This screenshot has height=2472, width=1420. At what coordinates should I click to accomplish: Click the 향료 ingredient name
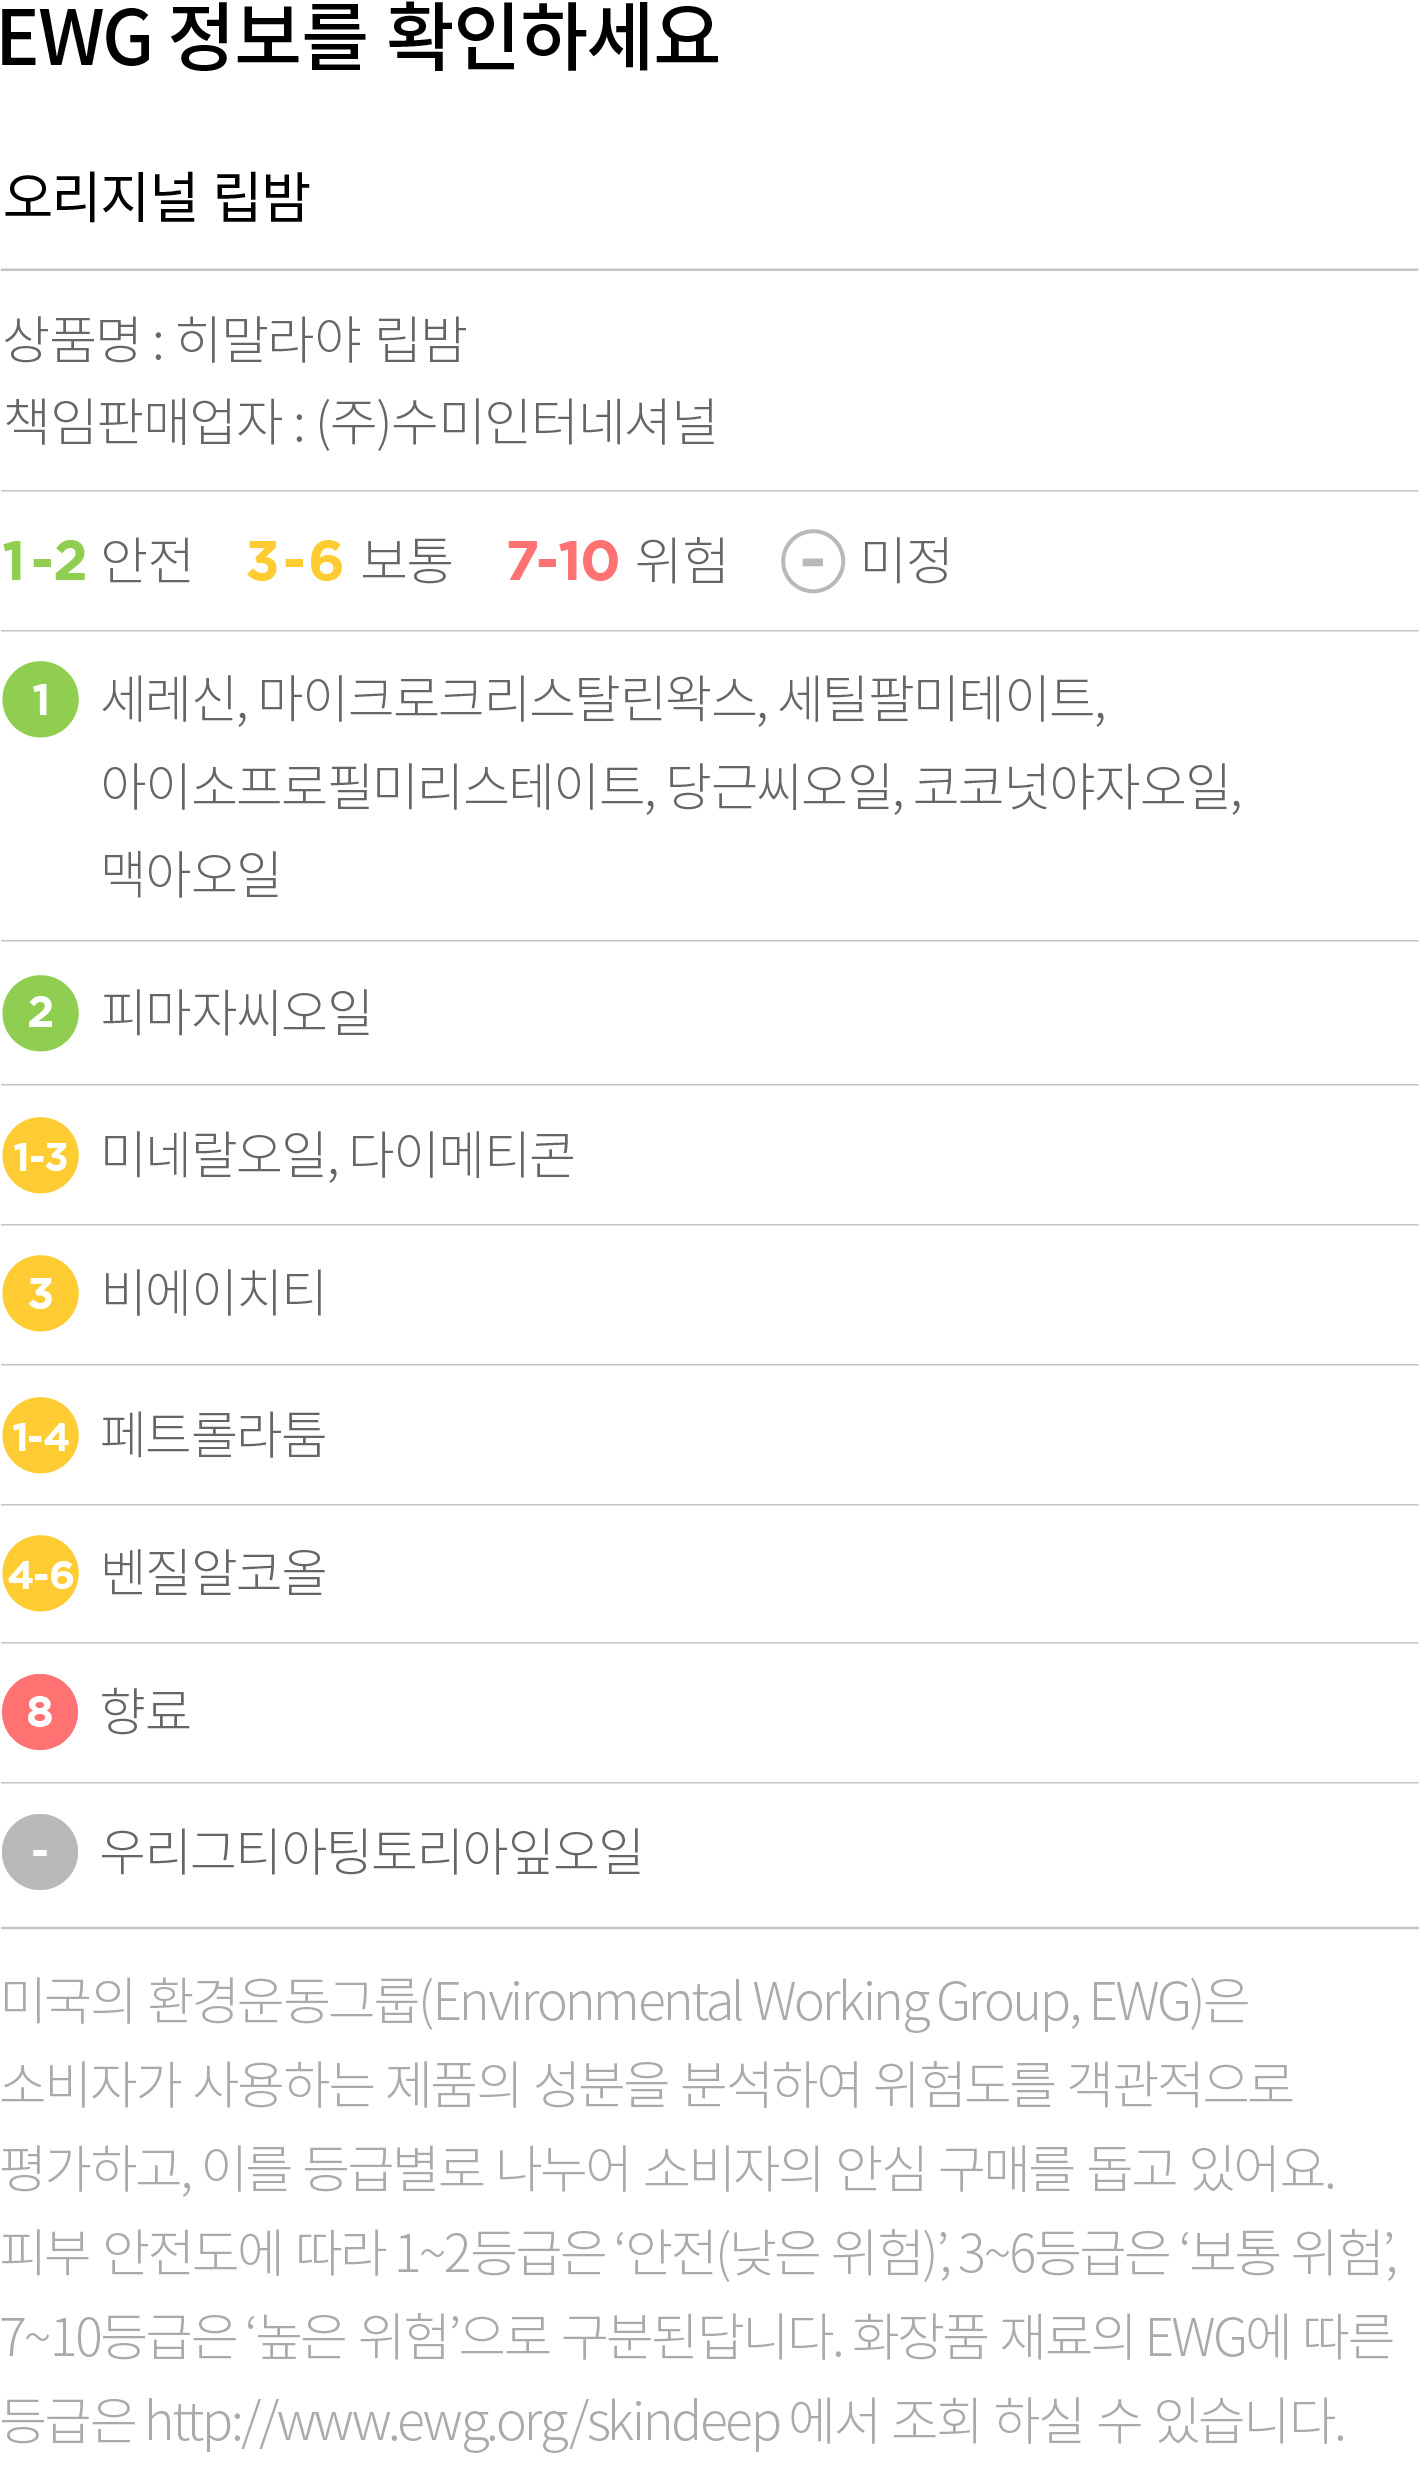point(146,1711)
